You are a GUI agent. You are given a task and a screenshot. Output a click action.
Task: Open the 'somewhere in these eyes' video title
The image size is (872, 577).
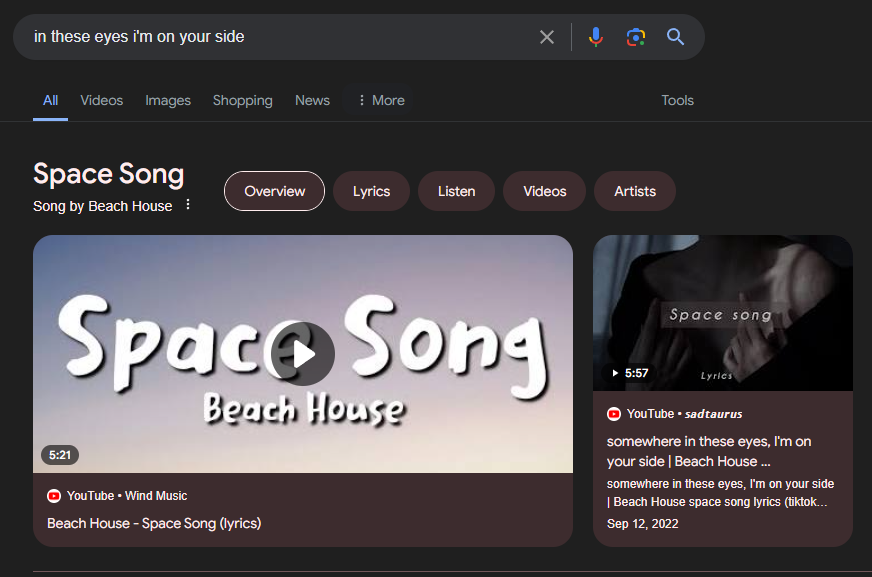pos(708,451)
